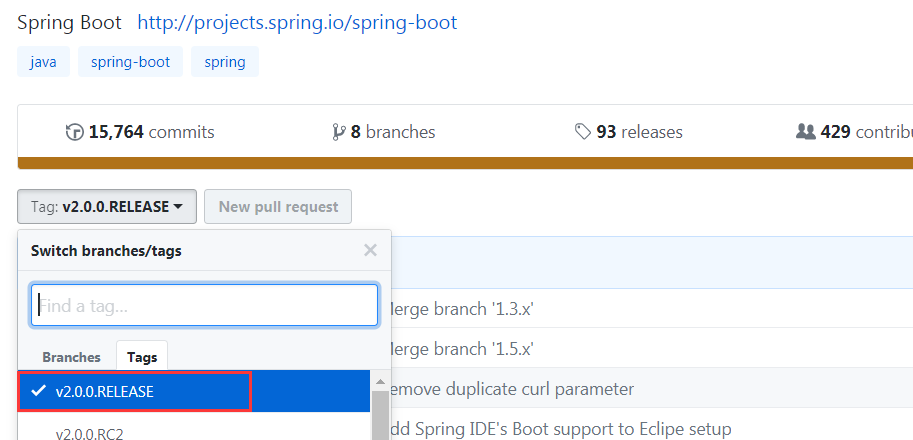913x440 pixels.
Task: View the 8 branches list
Action: coord(384,132)
